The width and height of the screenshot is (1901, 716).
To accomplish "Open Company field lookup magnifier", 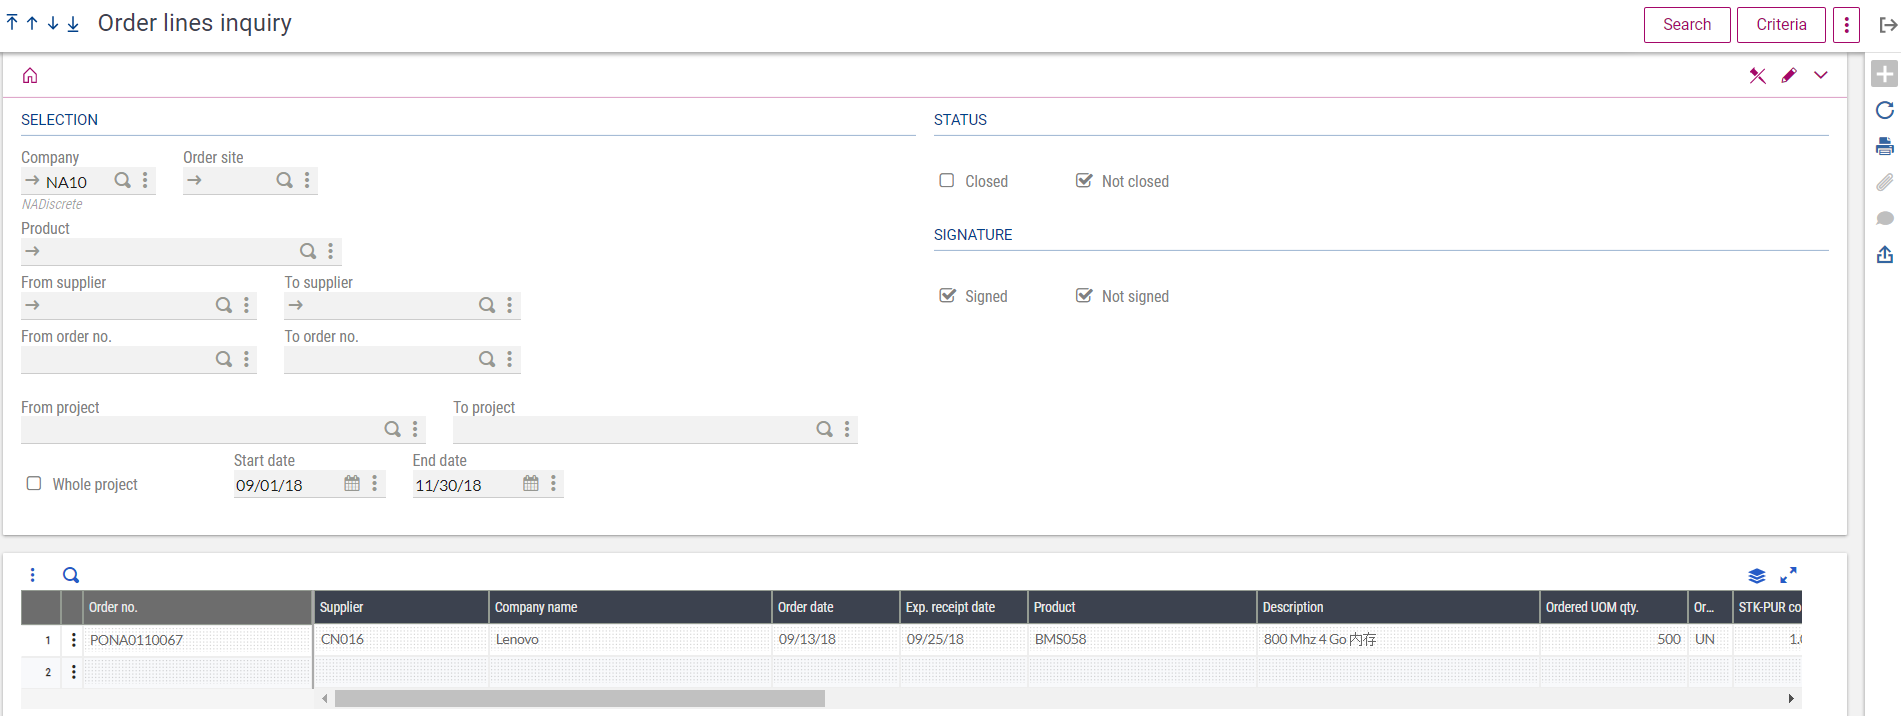I will tap(122, 181).
